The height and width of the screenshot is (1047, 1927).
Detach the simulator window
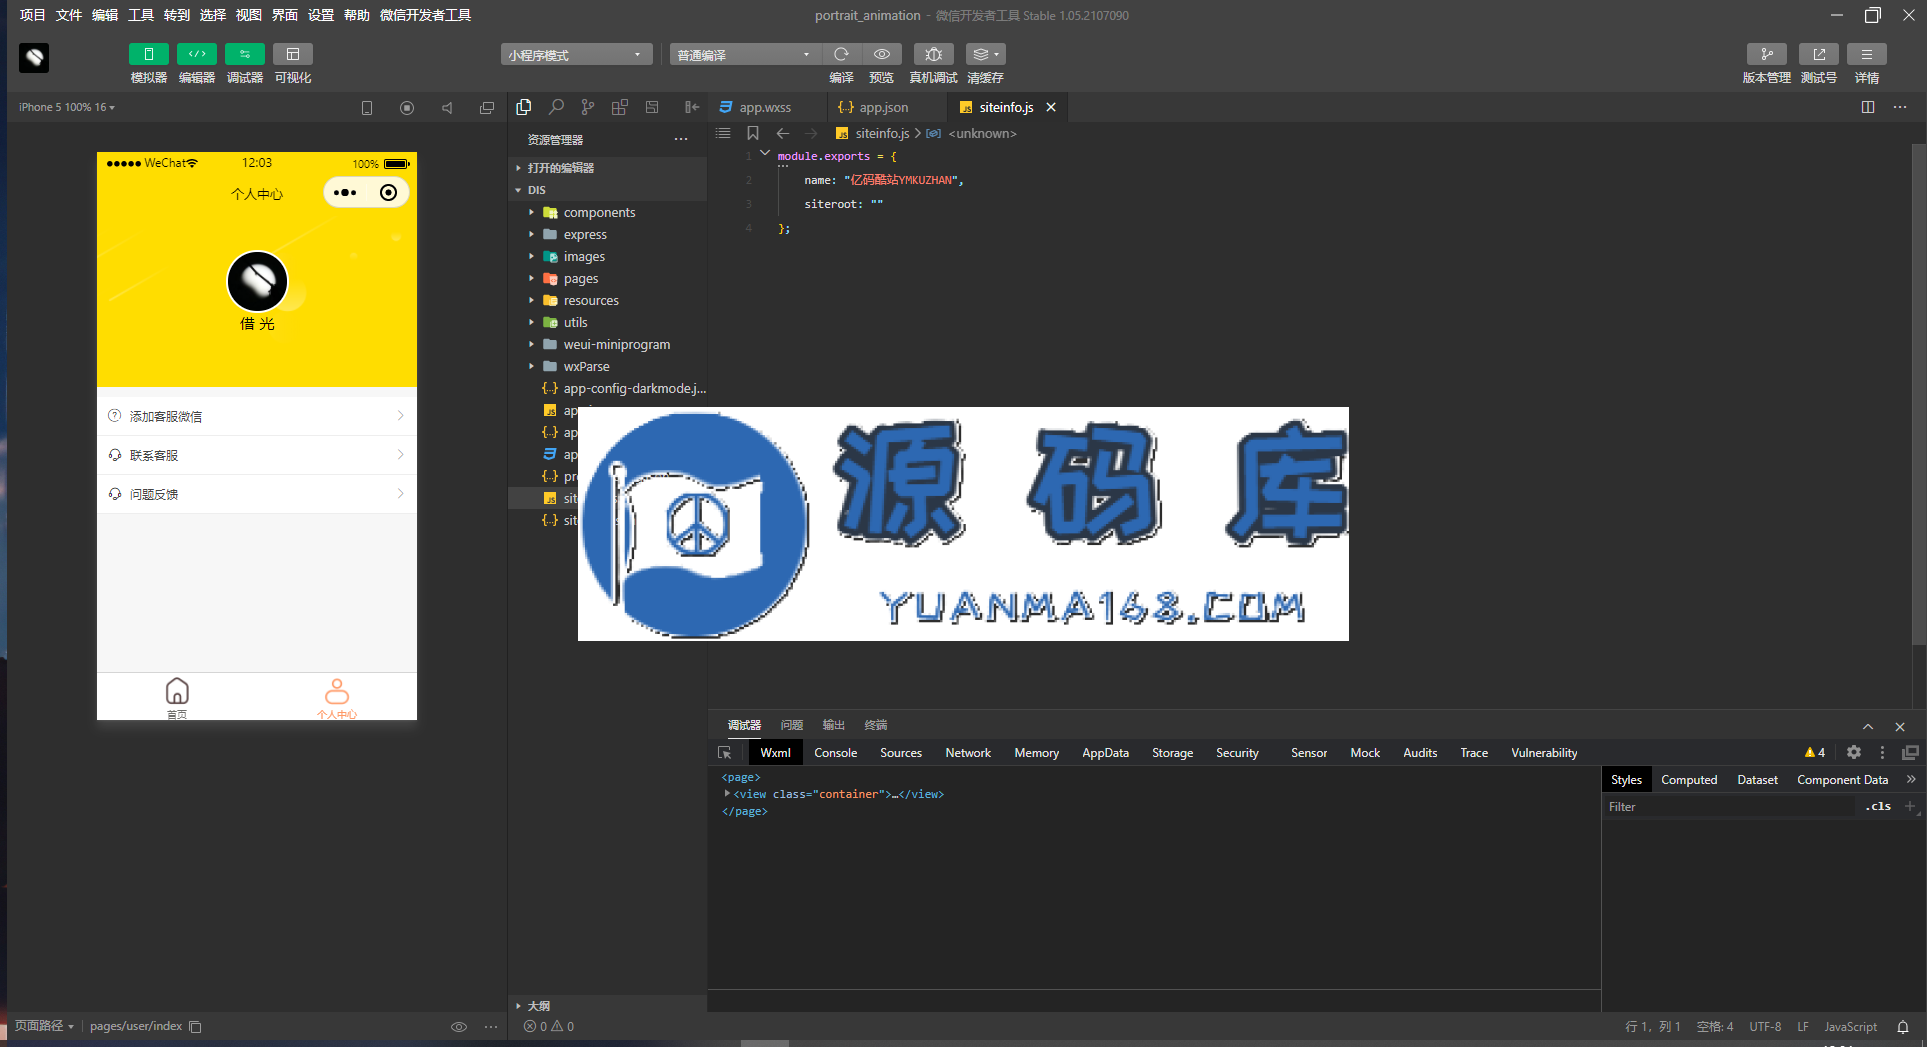pos(487,108)
